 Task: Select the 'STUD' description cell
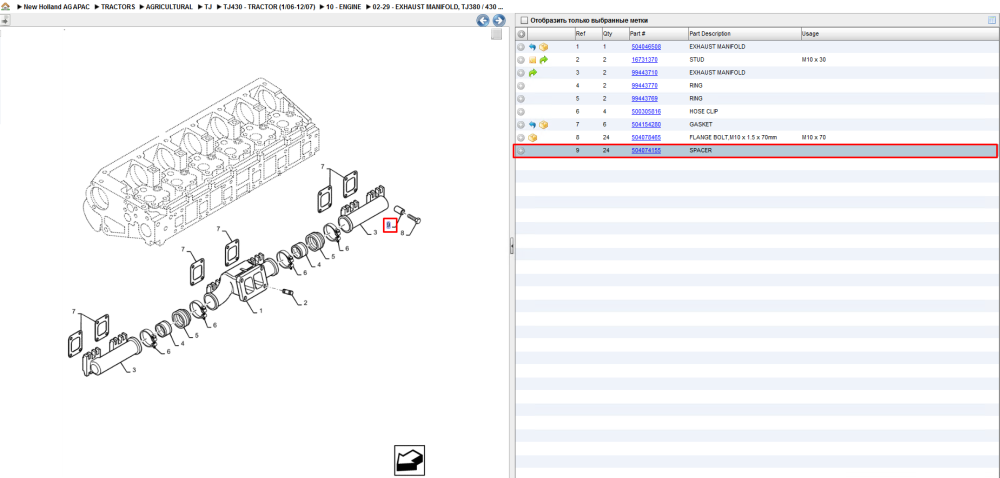[x=696, y=60]
